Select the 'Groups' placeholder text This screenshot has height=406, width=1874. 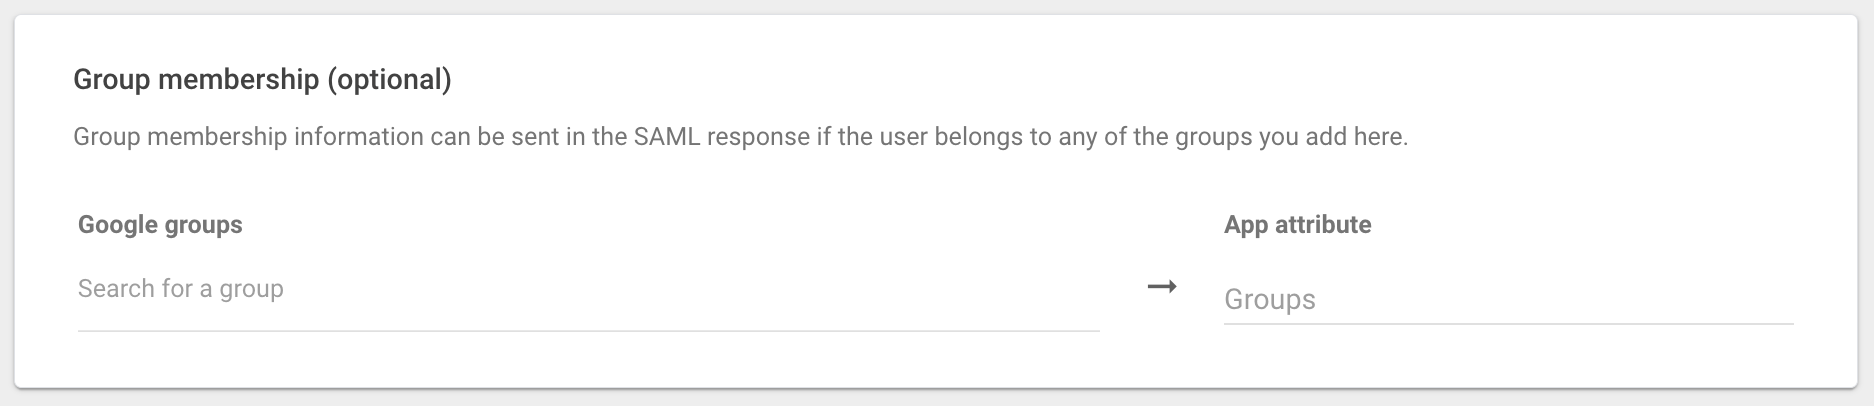tap(1269, 300)
